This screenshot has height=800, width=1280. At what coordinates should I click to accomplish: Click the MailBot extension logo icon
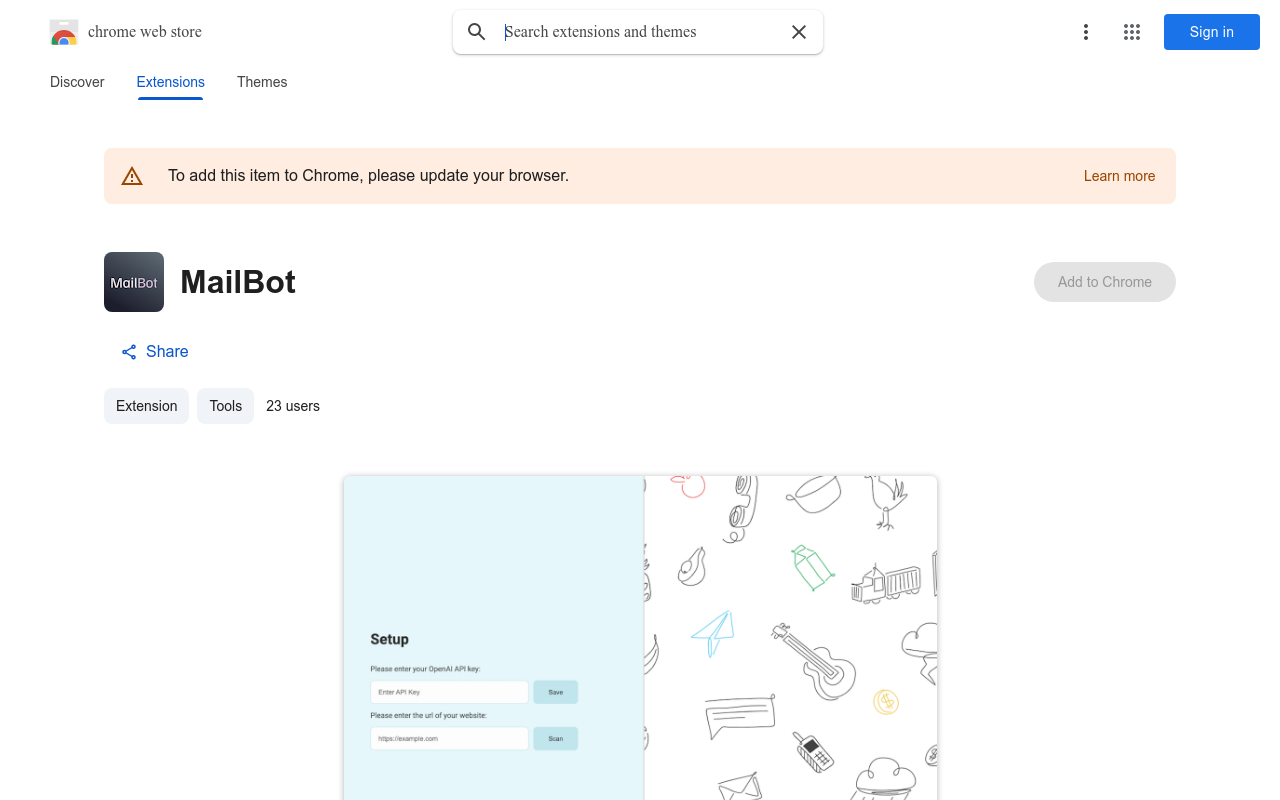point(134,282)
